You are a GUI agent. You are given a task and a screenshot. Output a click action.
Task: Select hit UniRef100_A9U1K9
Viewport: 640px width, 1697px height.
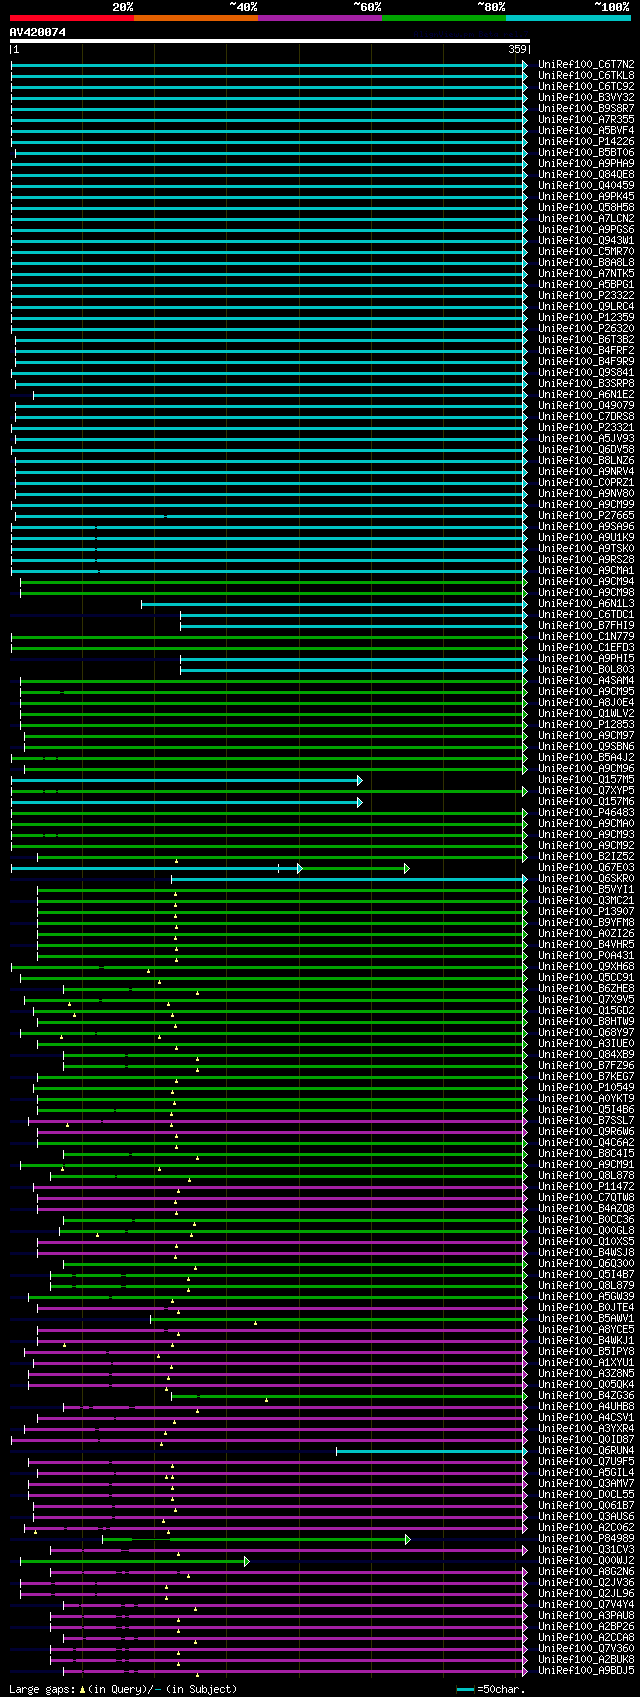(x=586, y=537)
